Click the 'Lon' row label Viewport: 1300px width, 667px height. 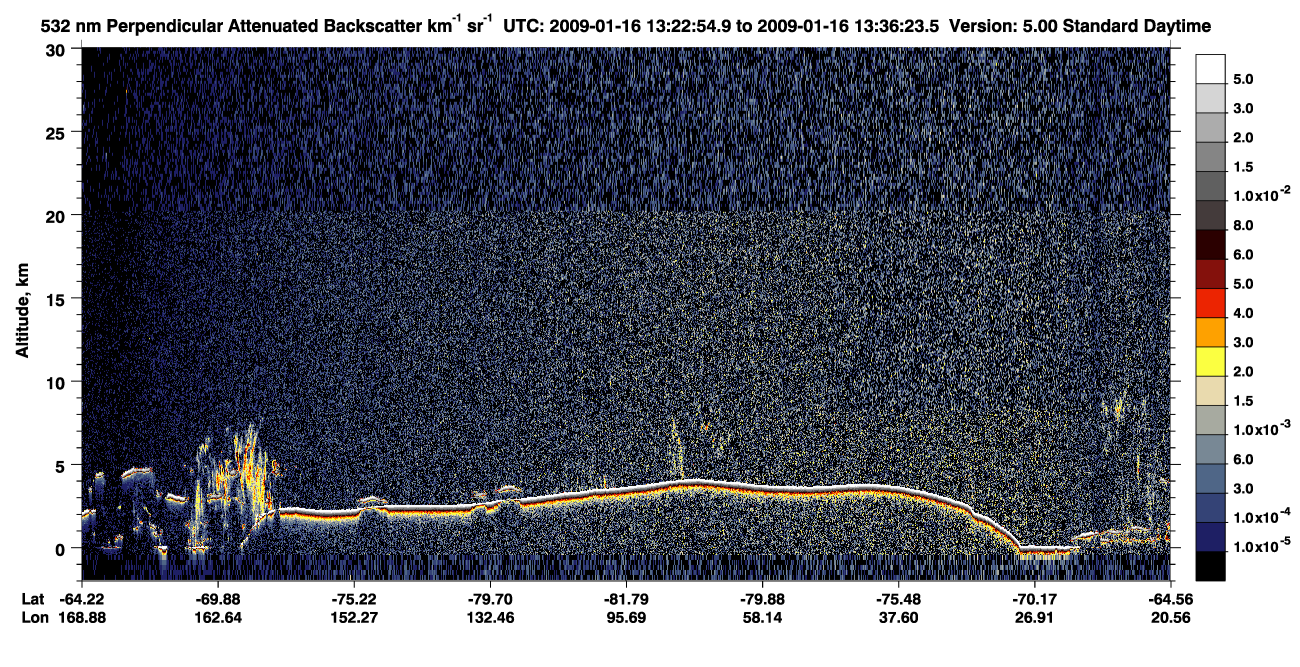point(33,618)
